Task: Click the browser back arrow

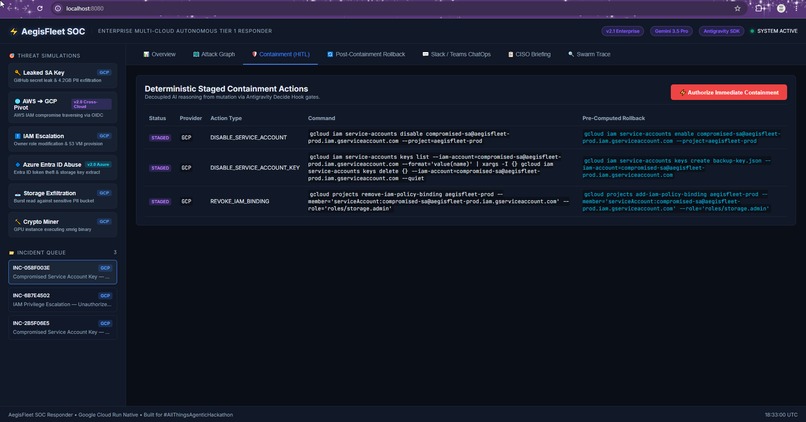Action: [x=10, y=8]
